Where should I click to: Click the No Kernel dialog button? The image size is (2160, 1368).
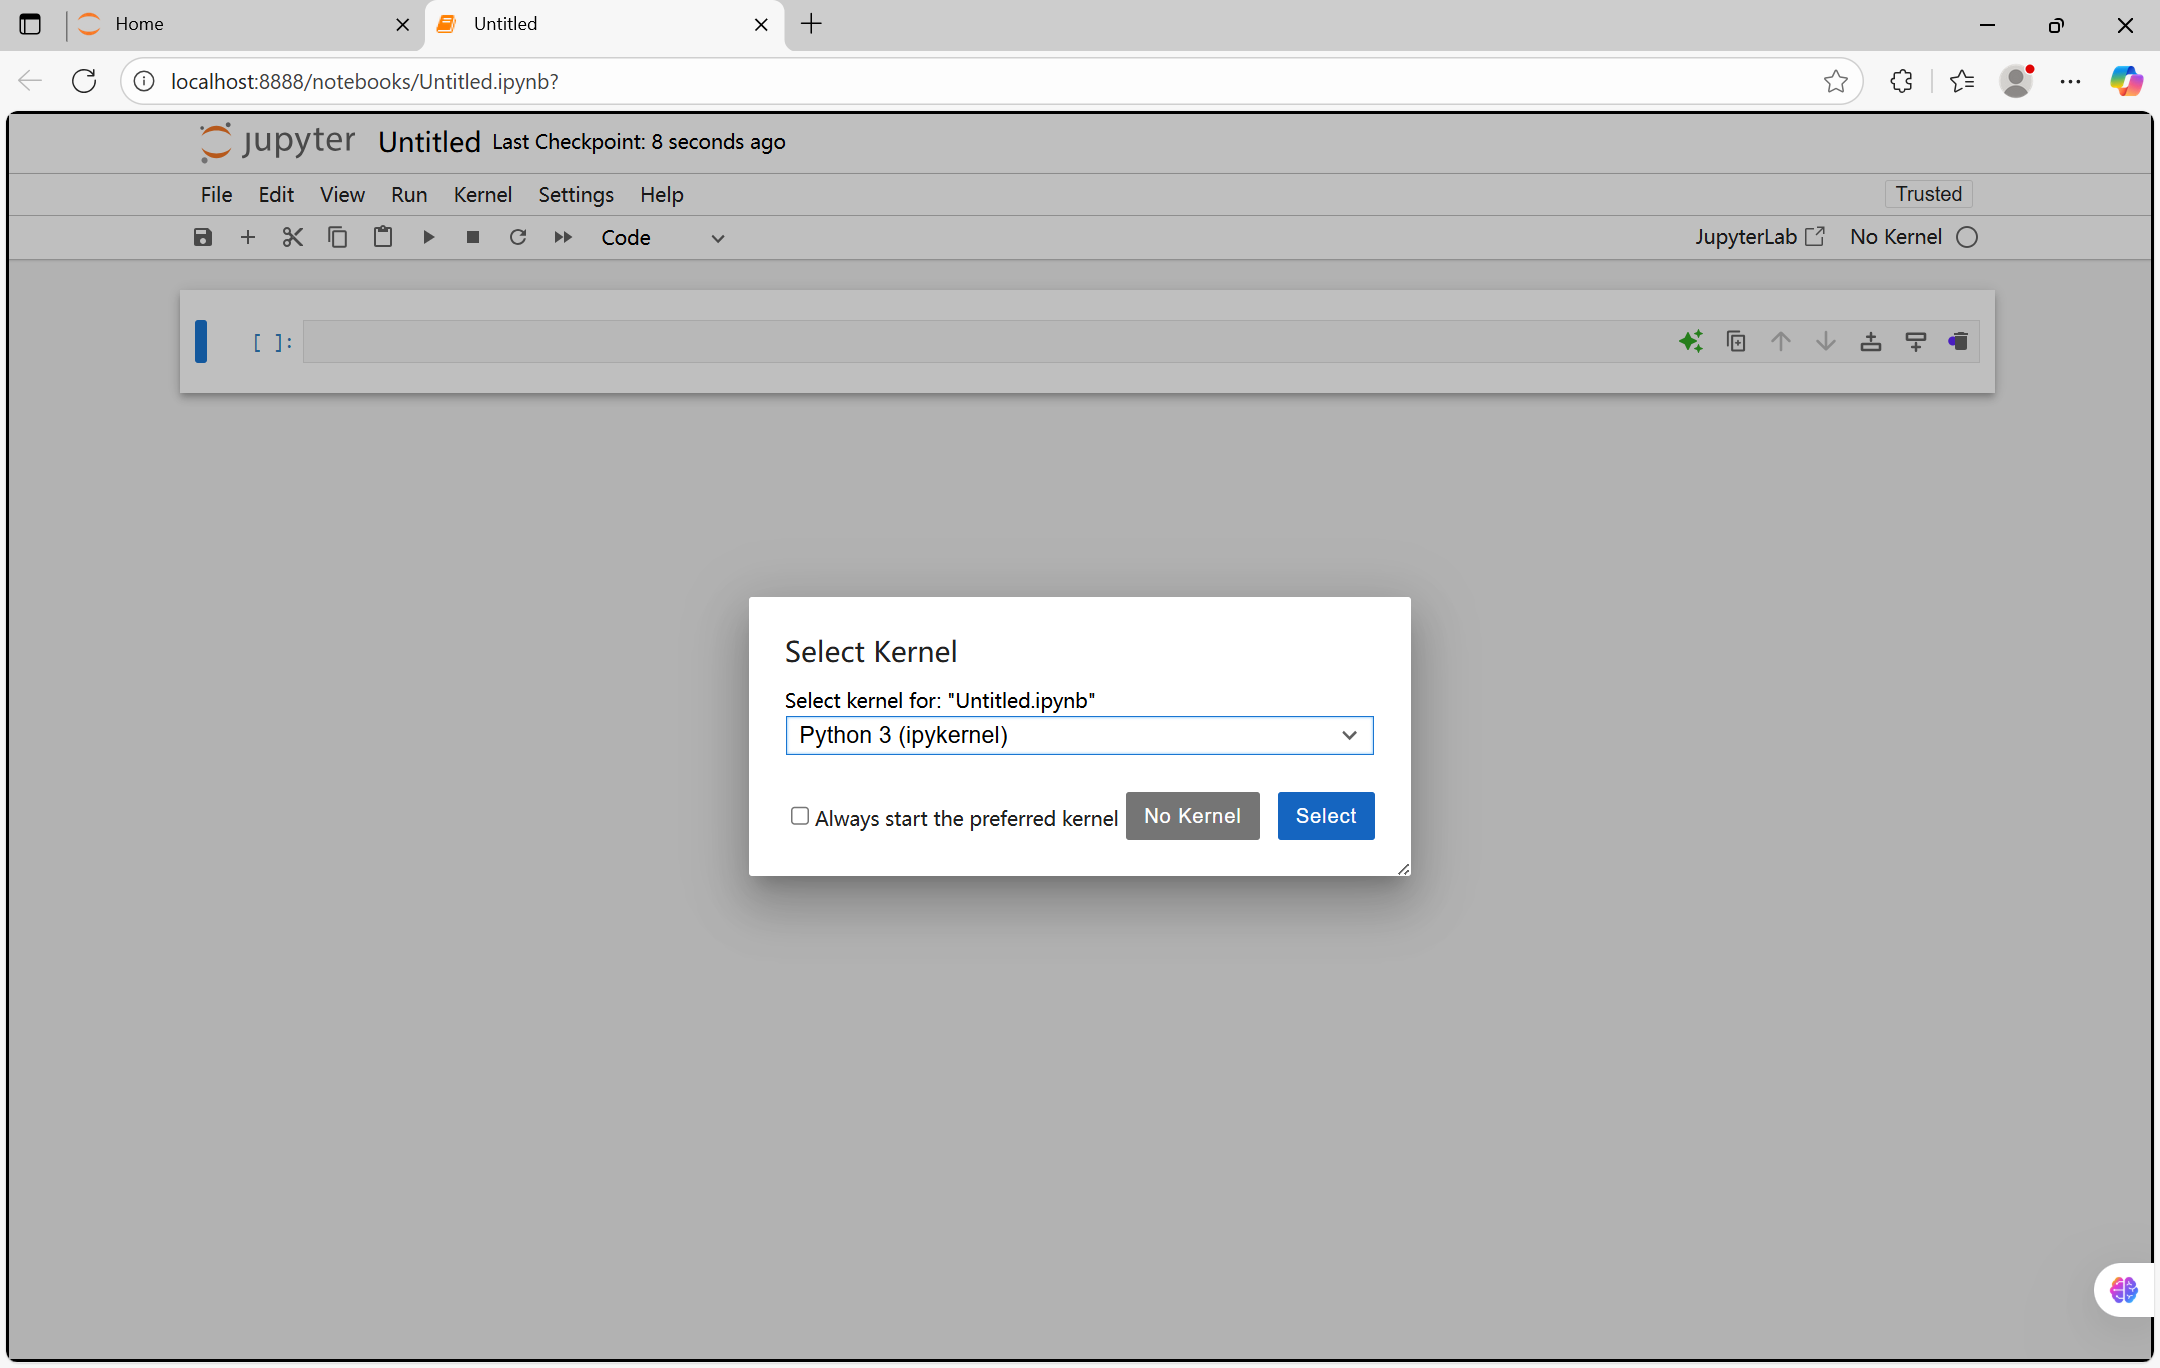click(1192, 816)
